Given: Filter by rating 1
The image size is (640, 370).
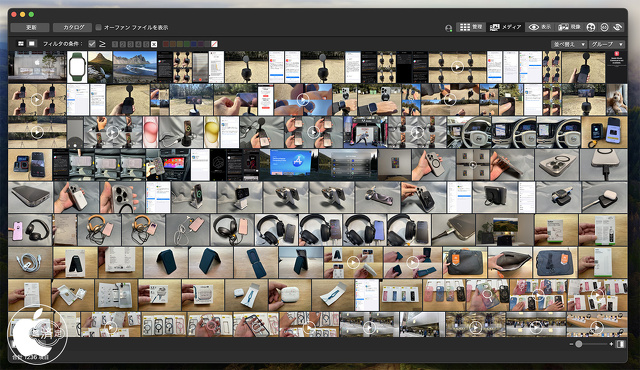Looking at the screenshot, I should point(115,44).
